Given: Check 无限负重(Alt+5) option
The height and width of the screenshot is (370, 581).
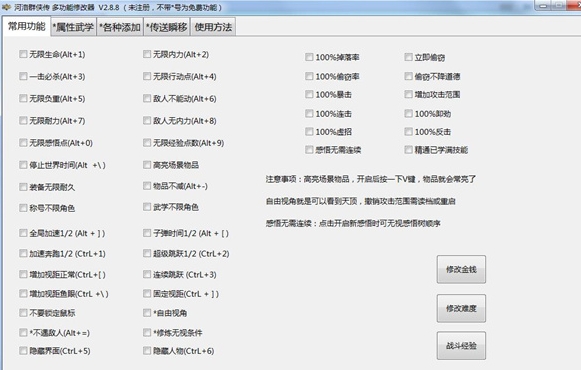Looking at the screenshot, I should click(x=23, y=99).
